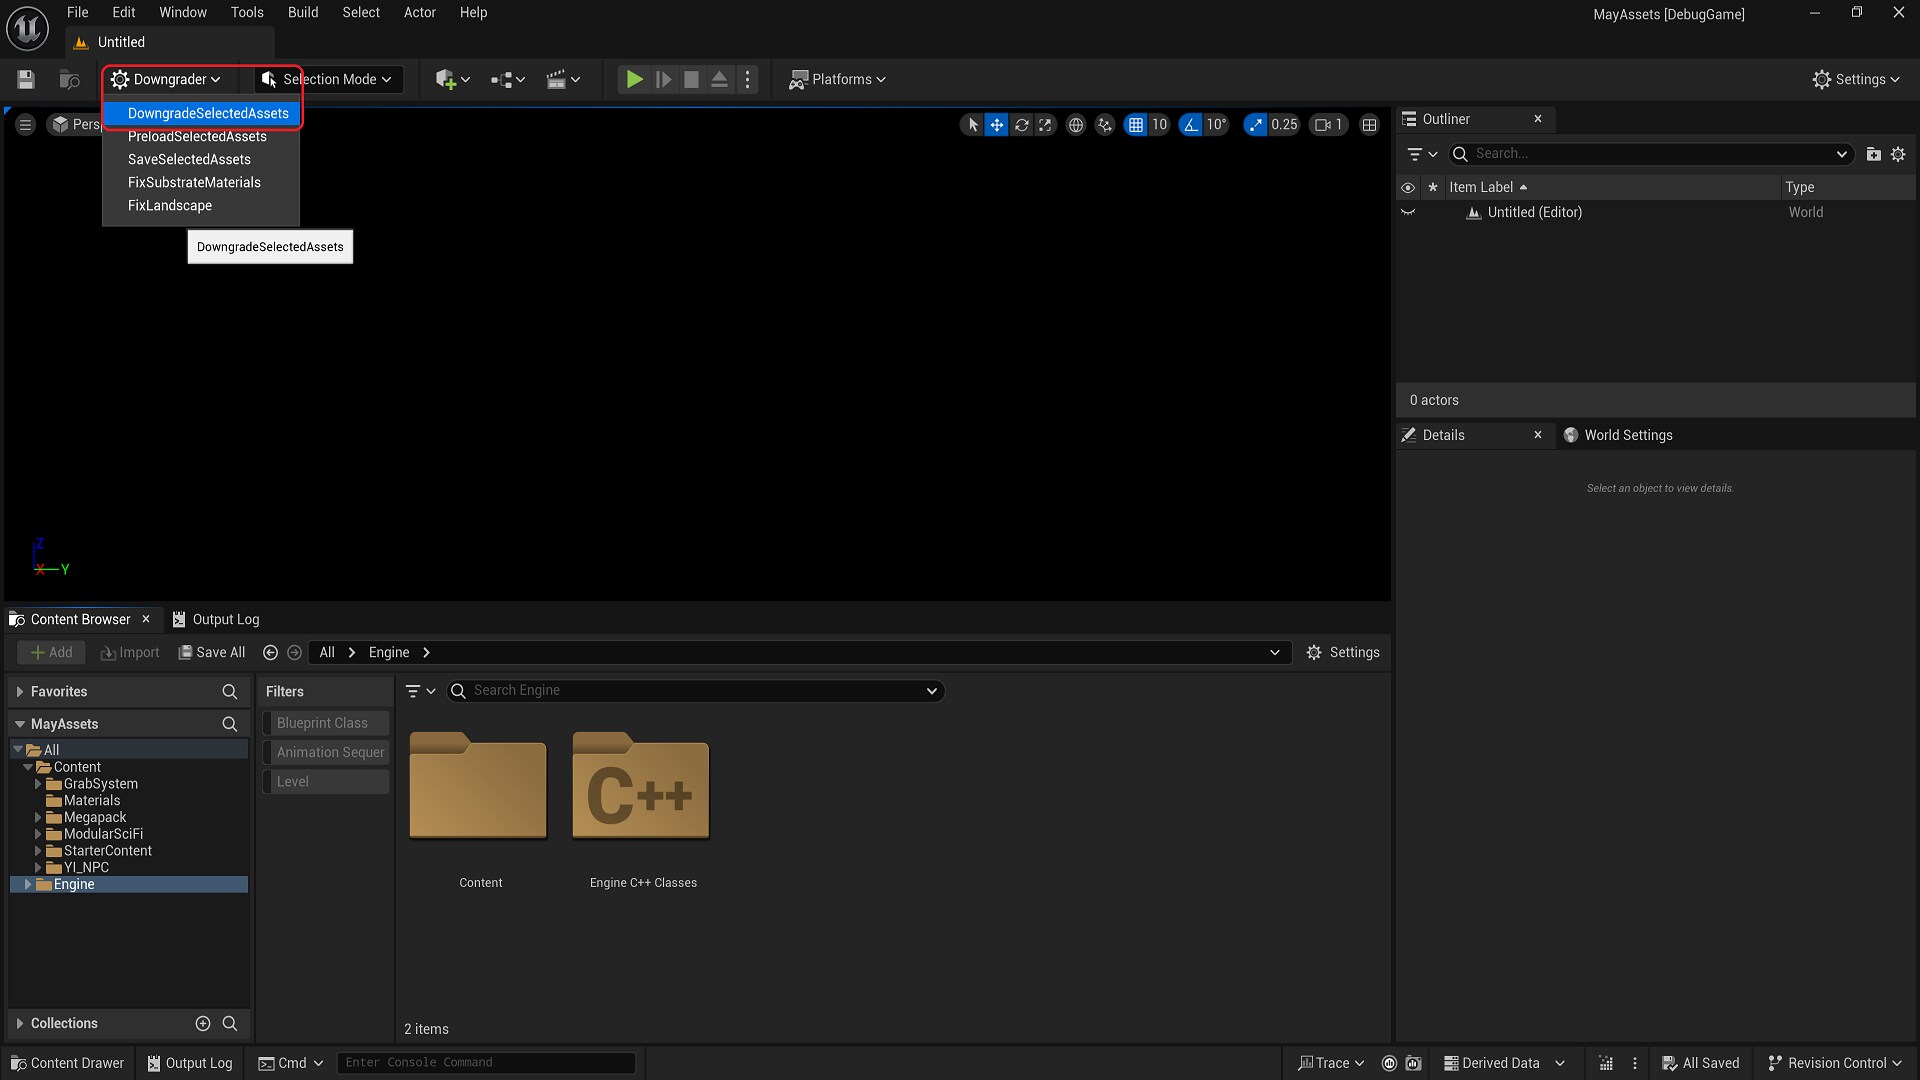Select the Scale tool in viewport toolbar
The image size is (1920, 1080).
click(1045, 124)
